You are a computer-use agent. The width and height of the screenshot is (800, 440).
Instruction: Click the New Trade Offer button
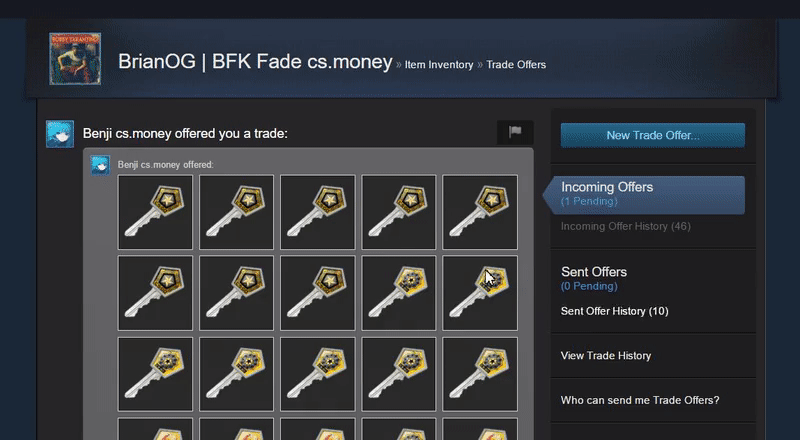pyautogui.click(x=653, y=135)
